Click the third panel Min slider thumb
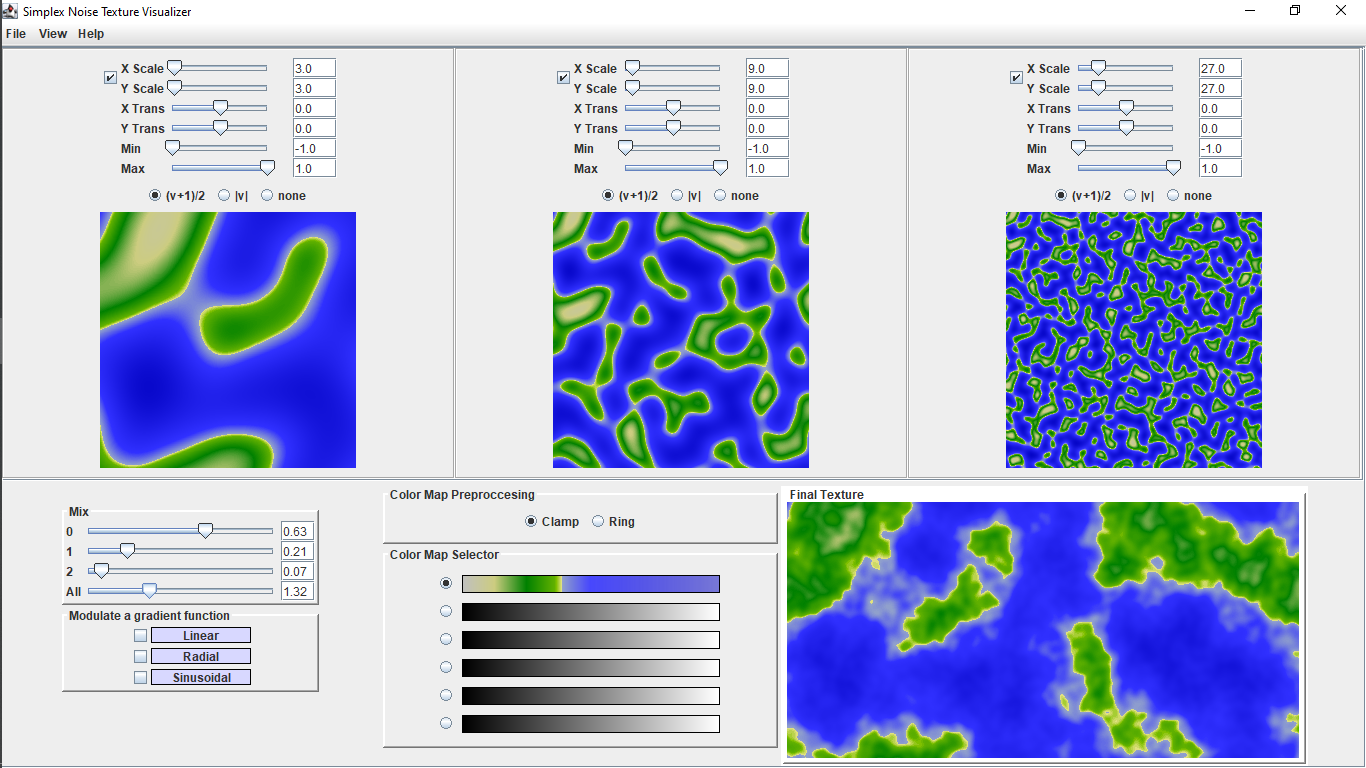 (x=1078, y=148)
